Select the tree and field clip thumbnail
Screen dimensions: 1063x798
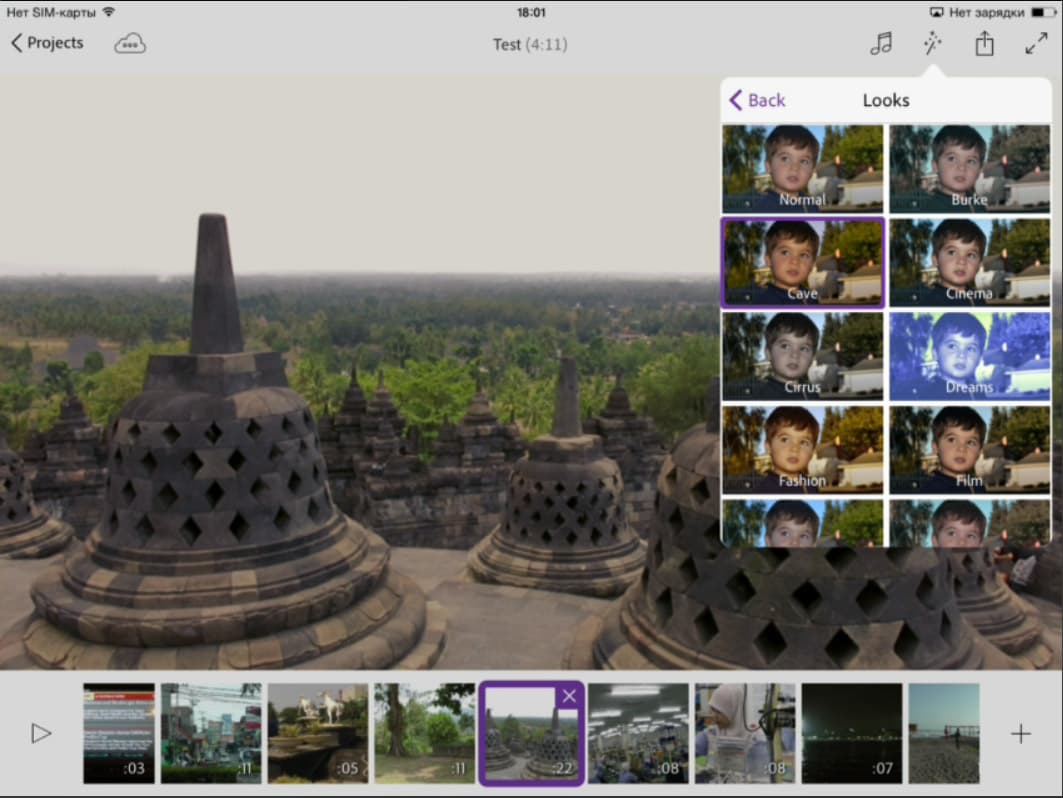(424, 733)
